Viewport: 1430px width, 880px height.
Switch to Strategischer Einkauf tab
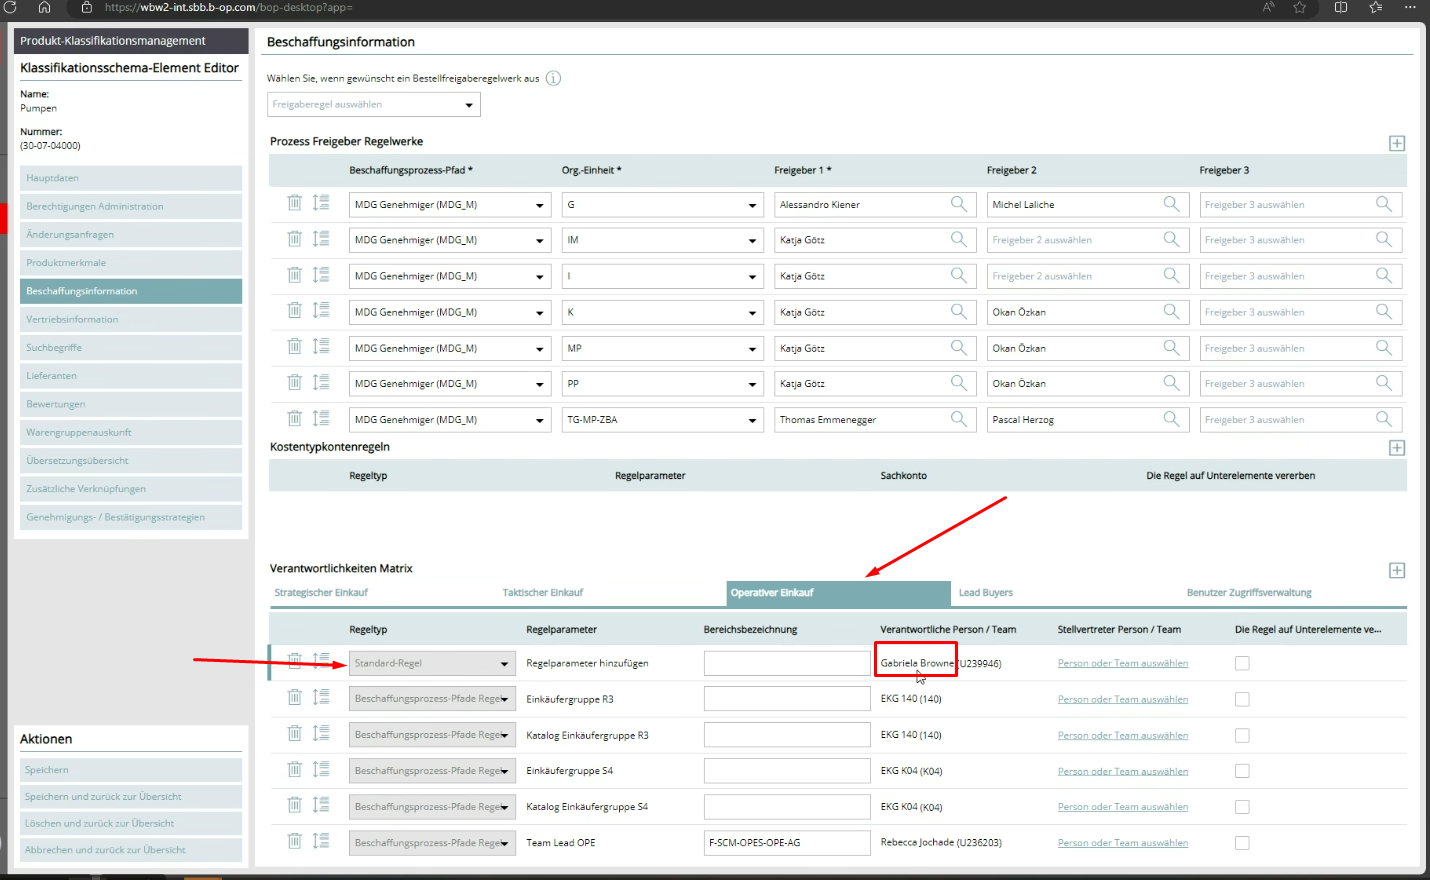(x=321, y=593)
